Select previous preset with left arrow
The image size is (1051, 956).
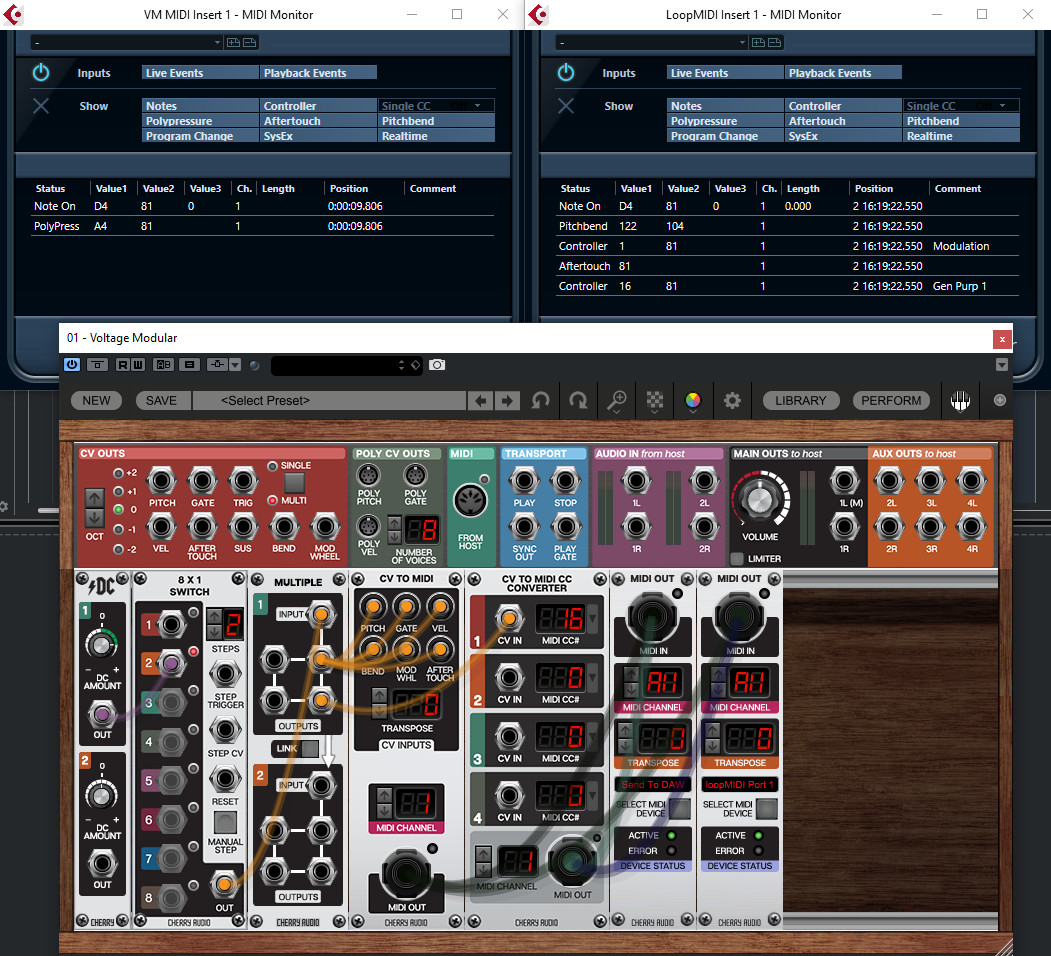coord(481,401)
